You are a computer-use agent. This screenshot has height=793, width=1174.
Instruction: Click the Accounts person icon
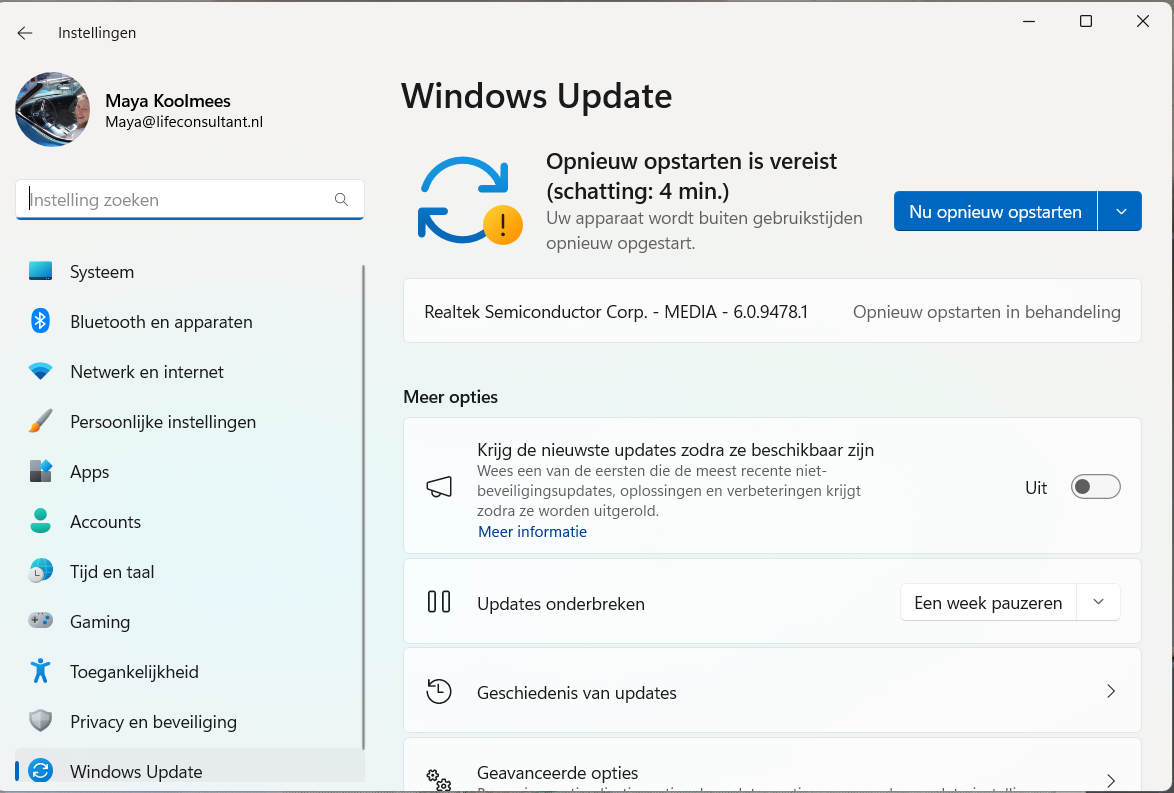40,521
